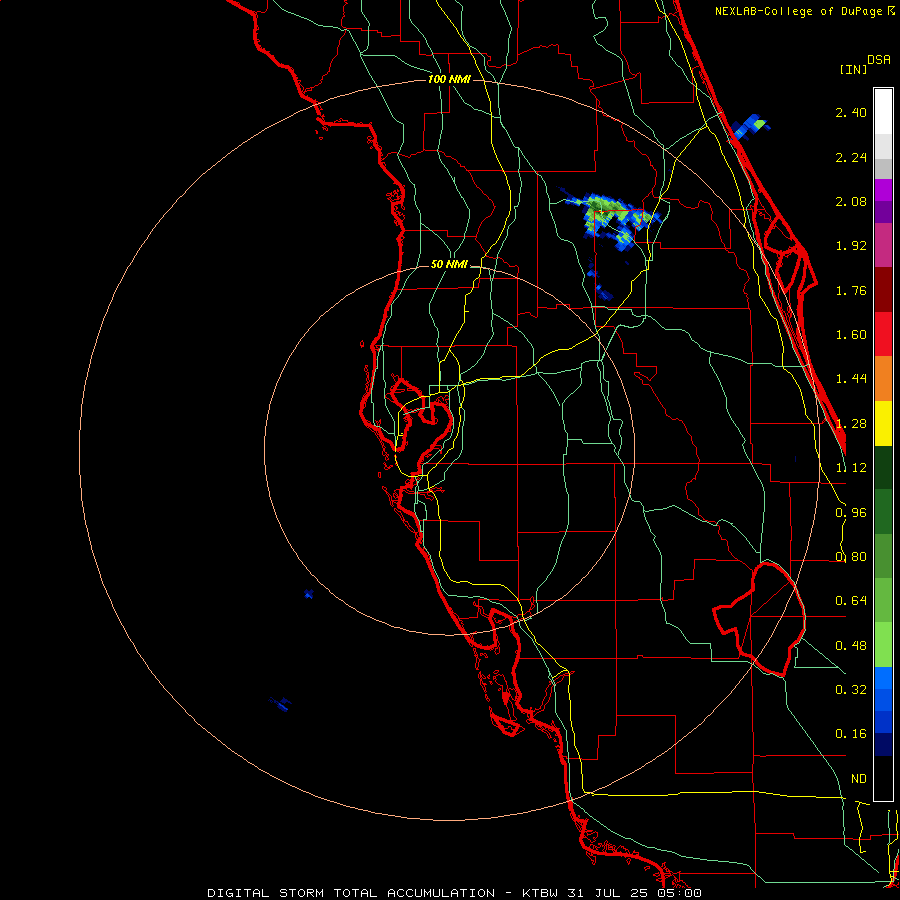The width and height of the screenshot is (900, 900).
Task: Click the southernmost blue echo in the Gulf
Action: tap(281, 703)
